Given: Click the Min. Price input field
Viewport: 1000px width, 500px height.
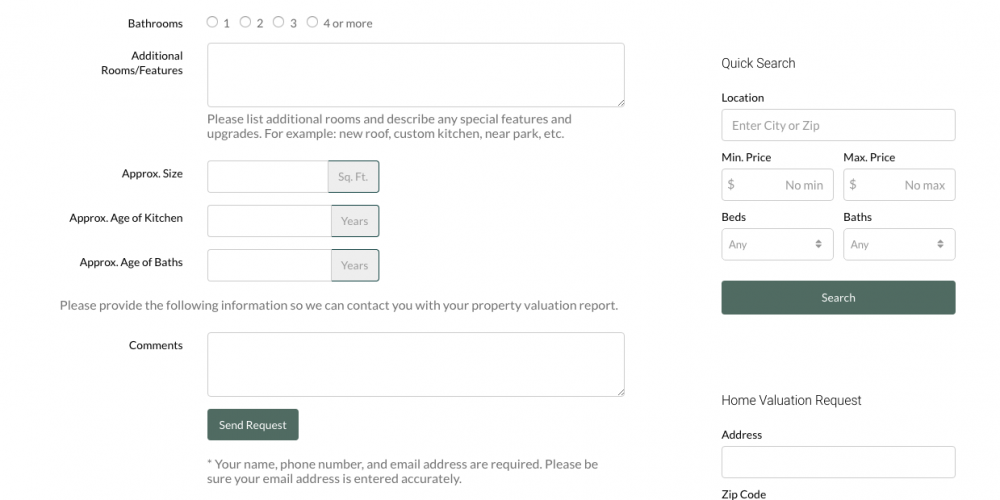Looking at the screenshot, I should pyautogui.click(x=777, y=185).
